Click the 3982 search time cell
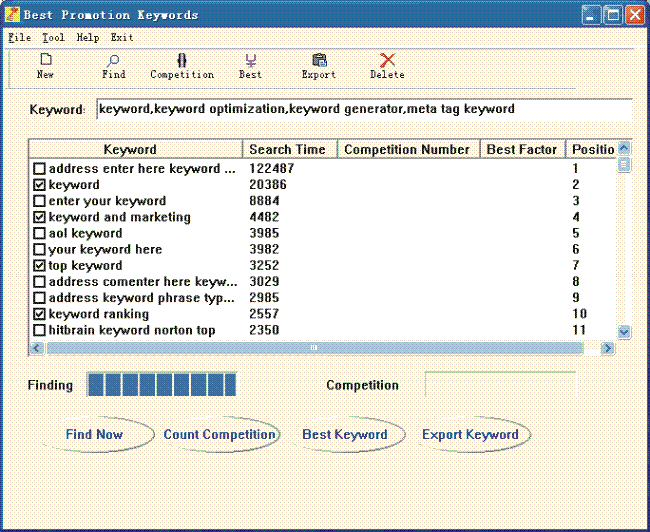The width and height of the screenshot is (650, 532). coord(264,249)
